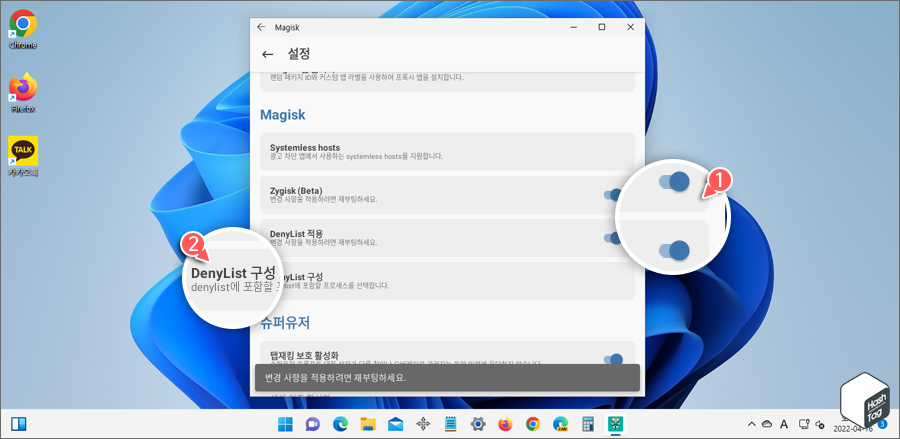Open Edge Canary from the taskbar

pos(560,424)
